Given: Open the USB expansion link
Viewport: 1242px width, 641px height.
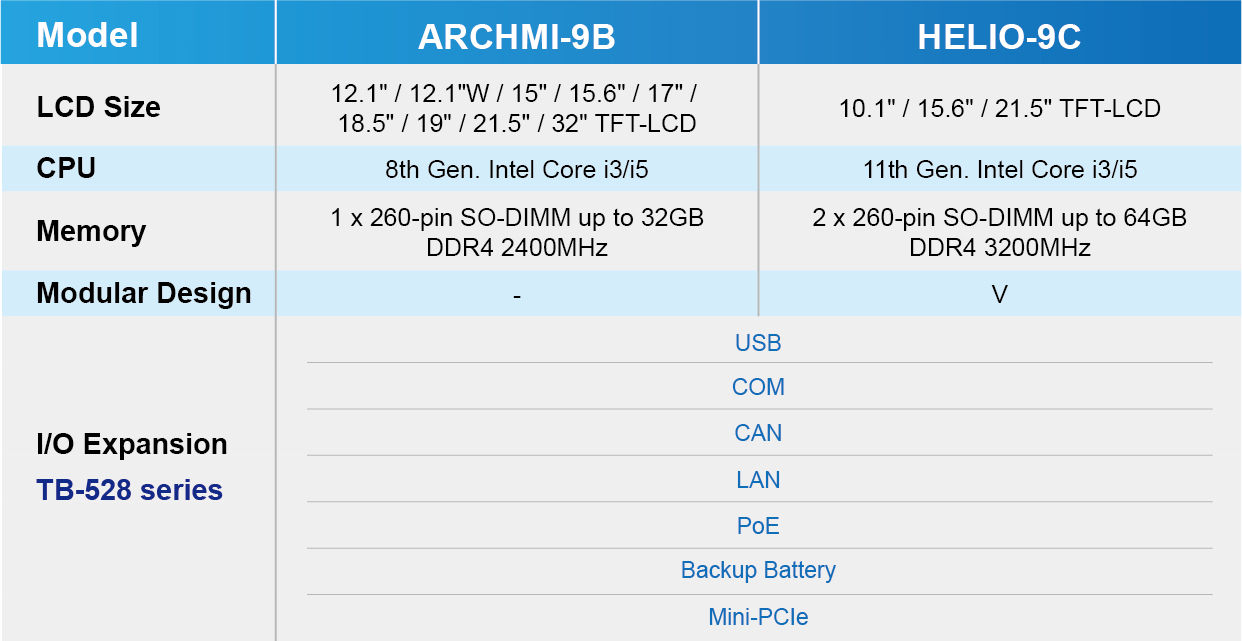Looking at the screenshot, I should (x=758, y=343).
